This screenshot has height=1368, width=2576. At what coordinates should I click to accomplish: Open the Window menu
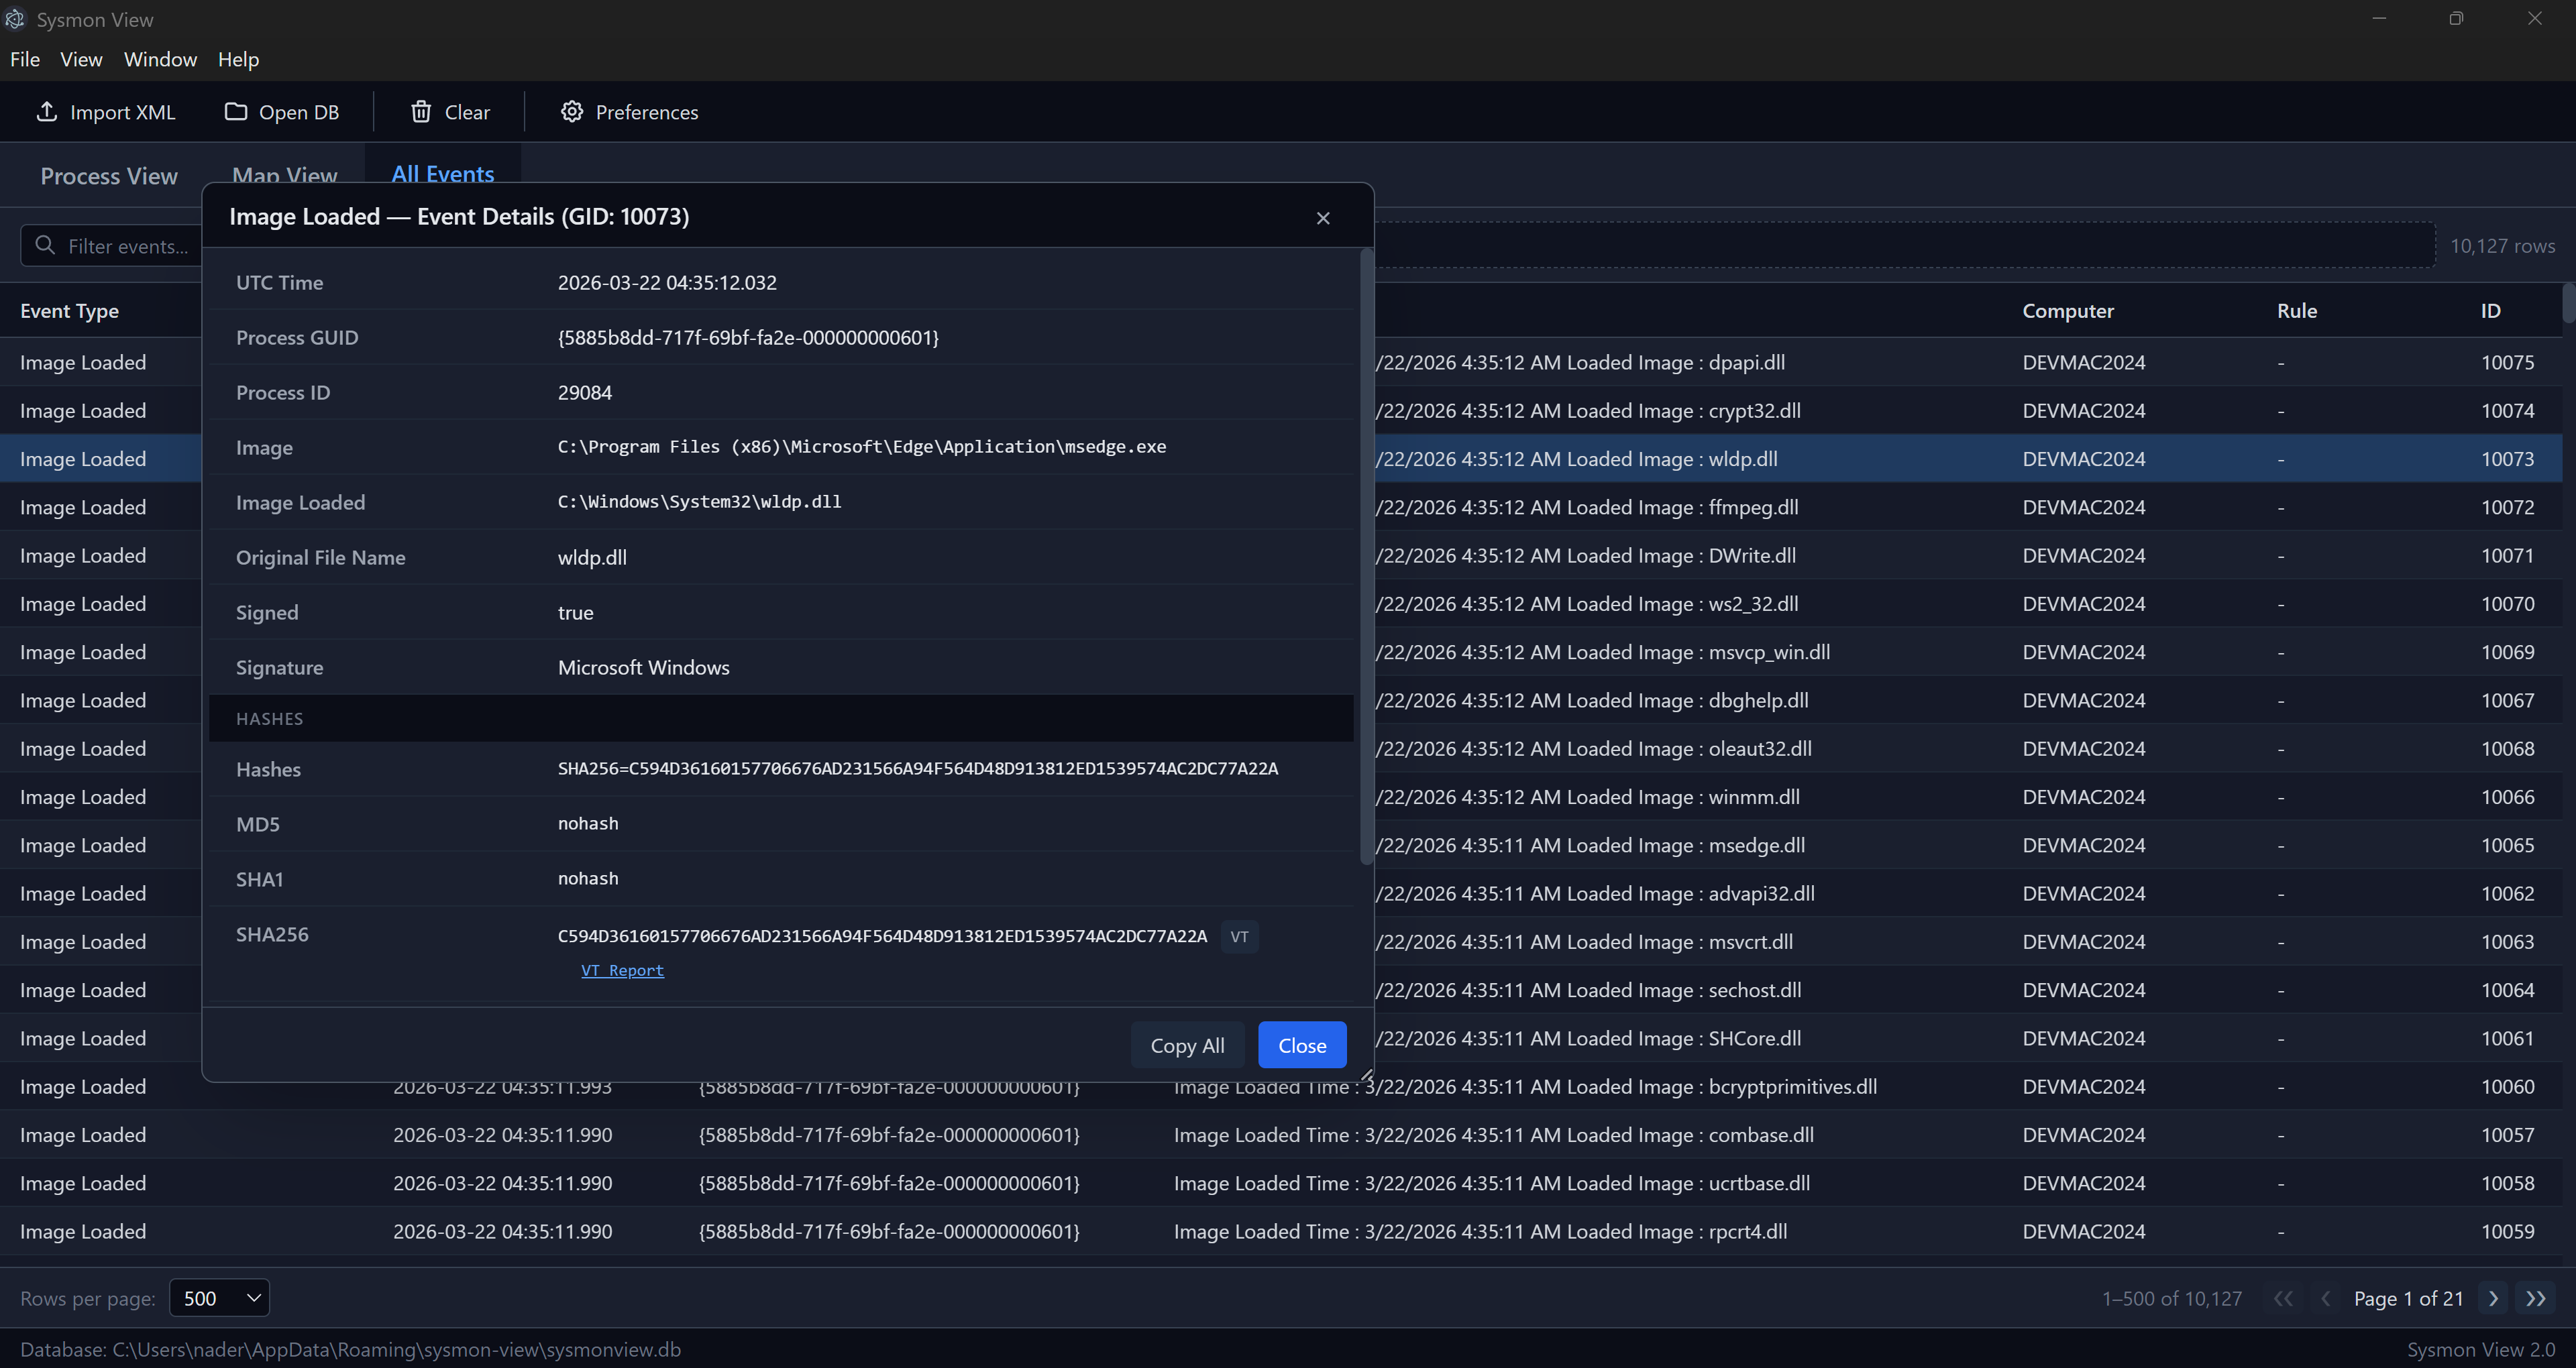point(160,59)
